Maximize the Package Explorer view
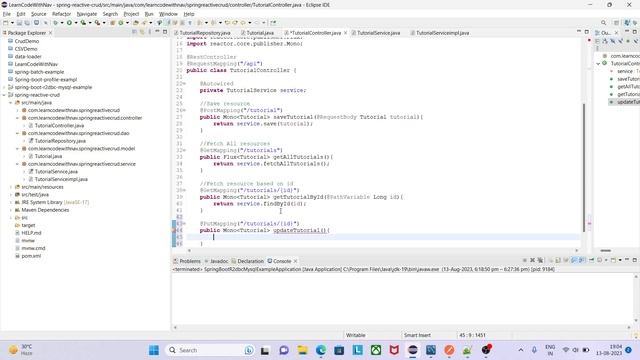The width and height of the screenshot is (640, 360). (165, 32)
